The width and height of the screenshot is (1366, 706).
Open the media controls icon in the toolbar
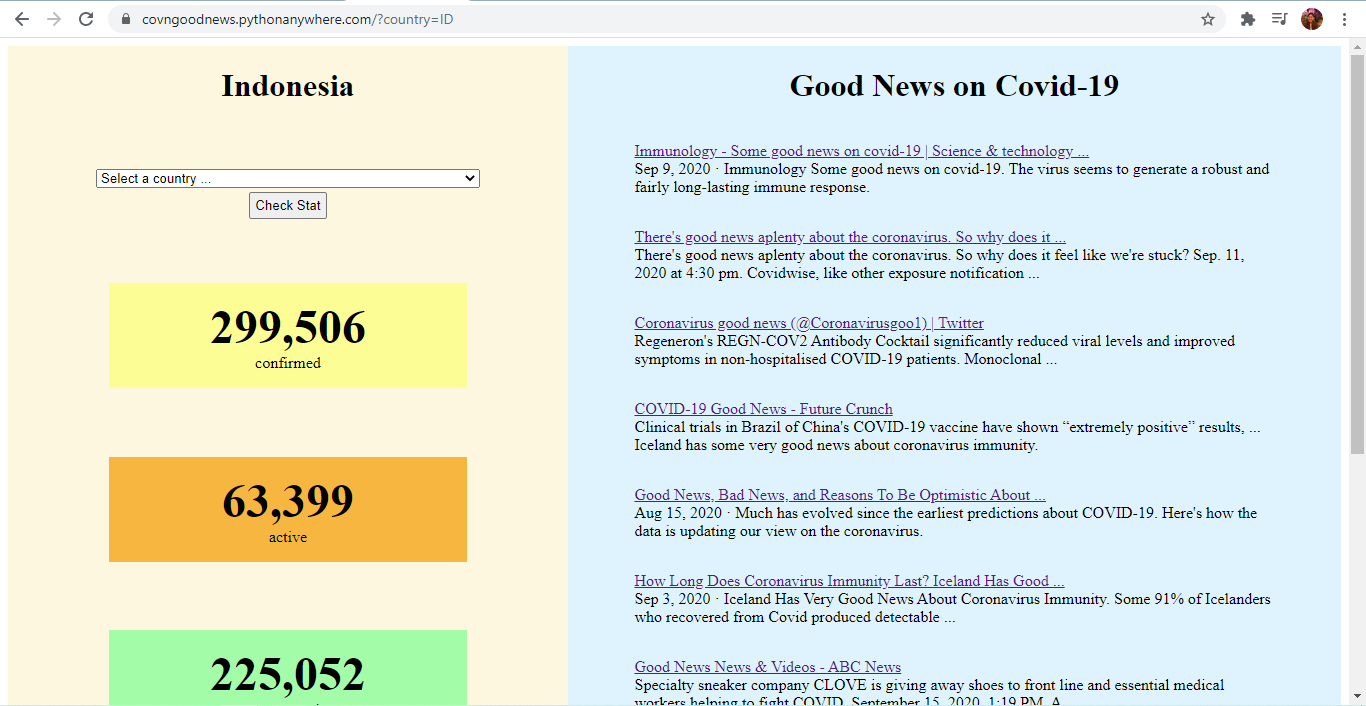(x=1279, y=18)
